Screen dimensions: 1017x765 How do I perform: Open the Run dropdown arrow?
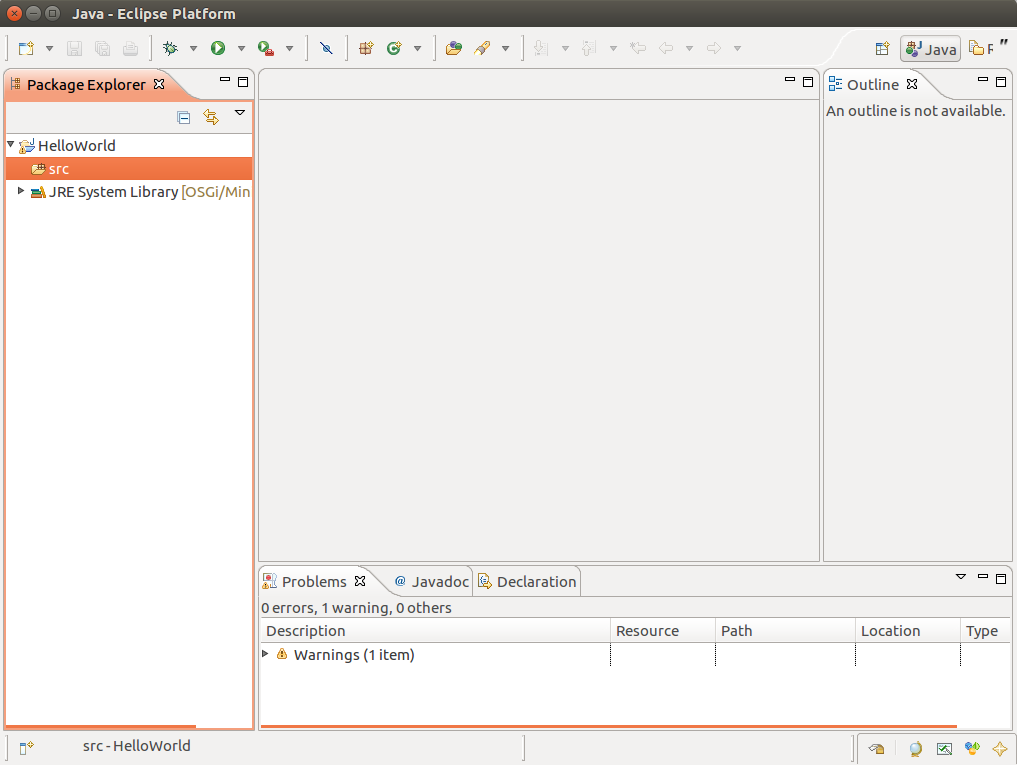point(241,49)
